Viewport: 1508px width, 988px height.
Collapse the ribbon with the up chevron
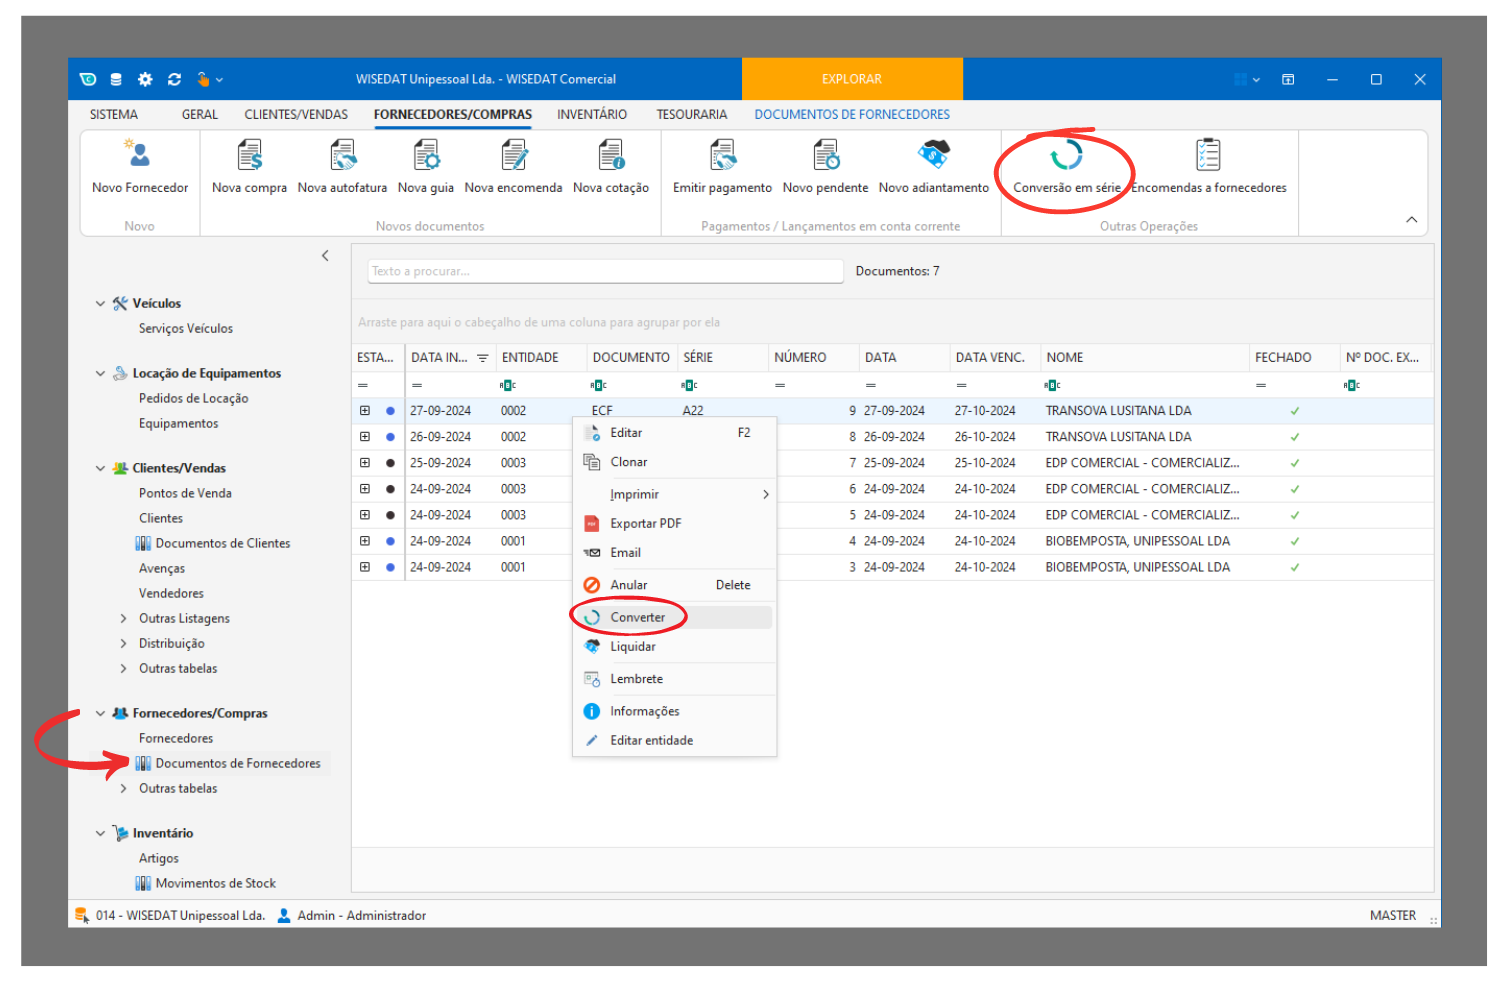[x=1411, y=220]
